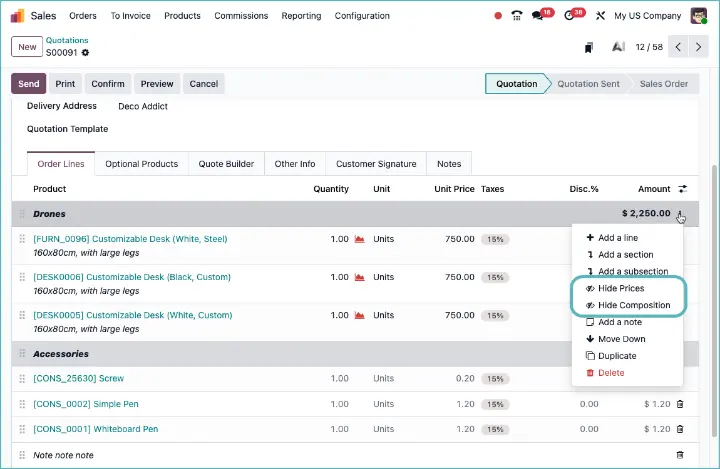Click the bookmark icon beside the pager
Viewport: 720px width, 469px height.
pos(589,47)
